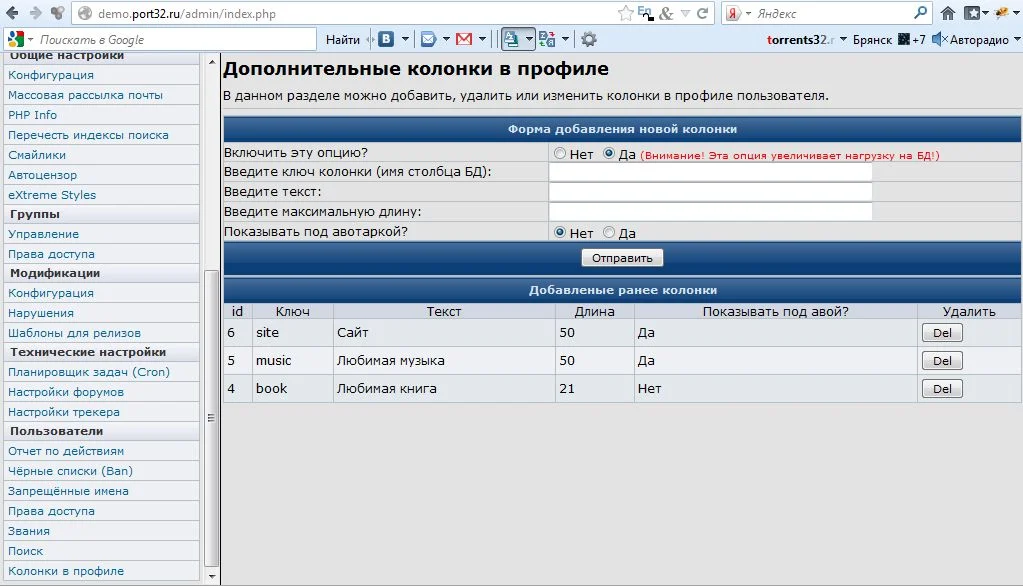Open dropdown next to first translate icon
This screenshot has height=586, width=1023.
point(529,39)
